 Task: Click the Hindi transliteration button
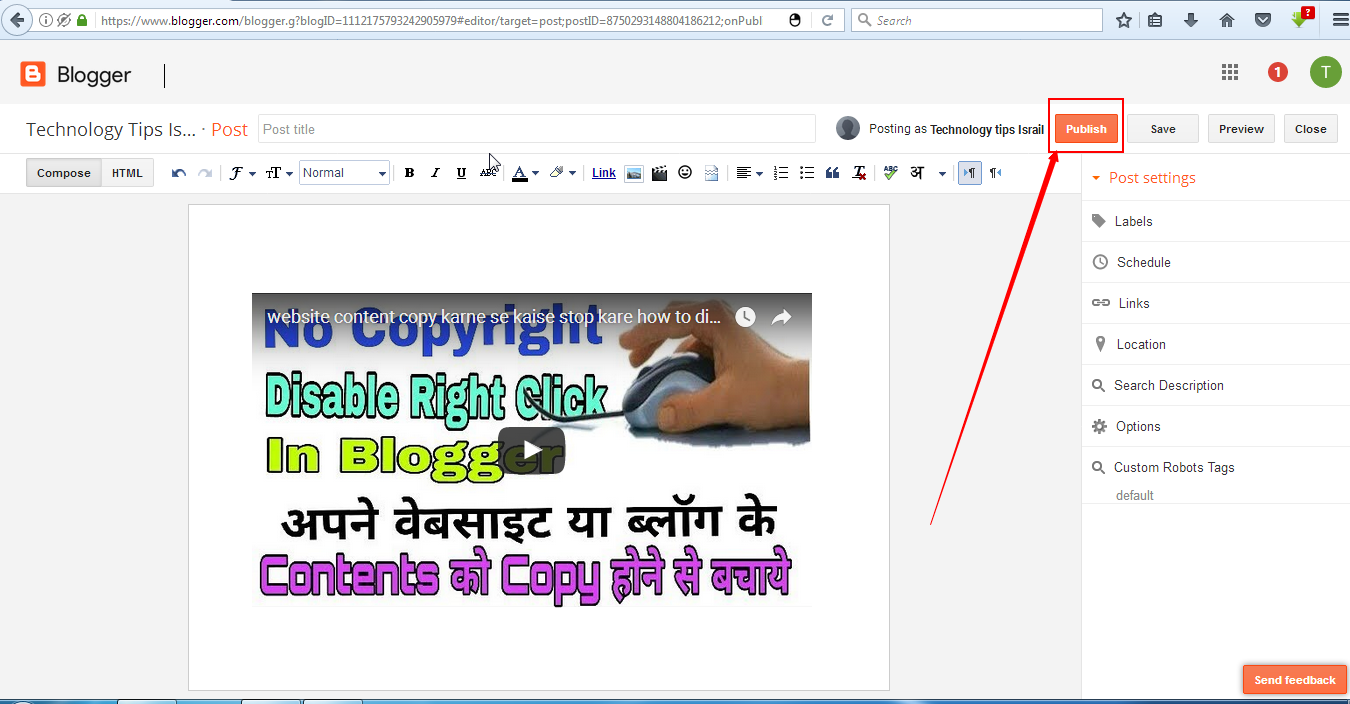(x=917, y=173)
